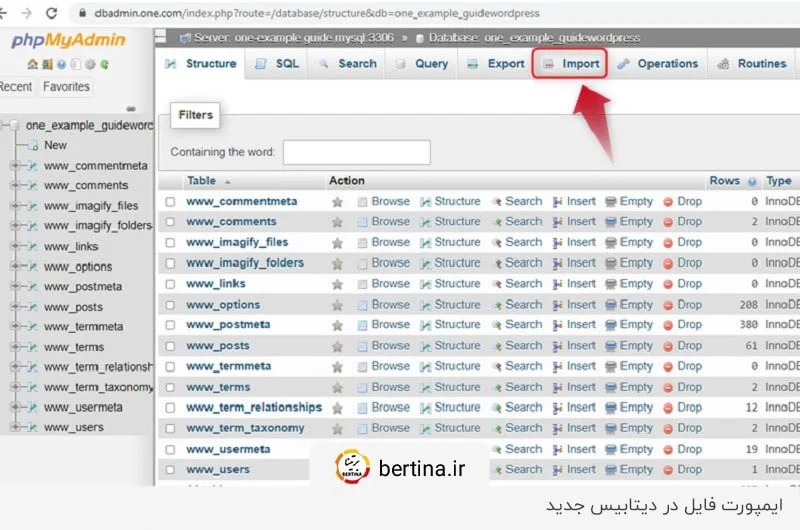Image resolution: width=800 pixels, height=530 pixels.
Task: Check the www_comments row checkbox
Action: (170, 222)
